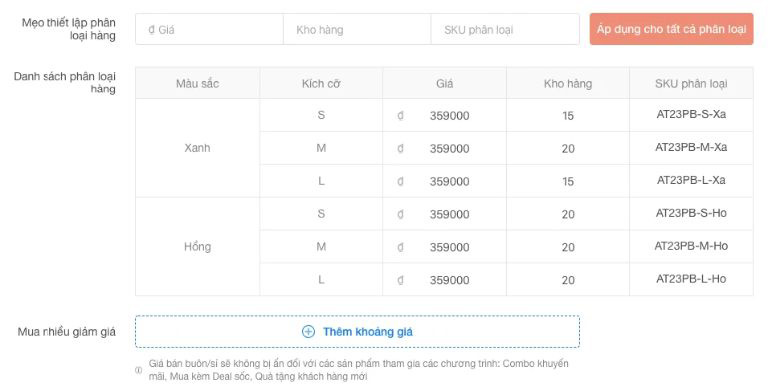Click the Hồng color group cell

(x=197, y=246)
